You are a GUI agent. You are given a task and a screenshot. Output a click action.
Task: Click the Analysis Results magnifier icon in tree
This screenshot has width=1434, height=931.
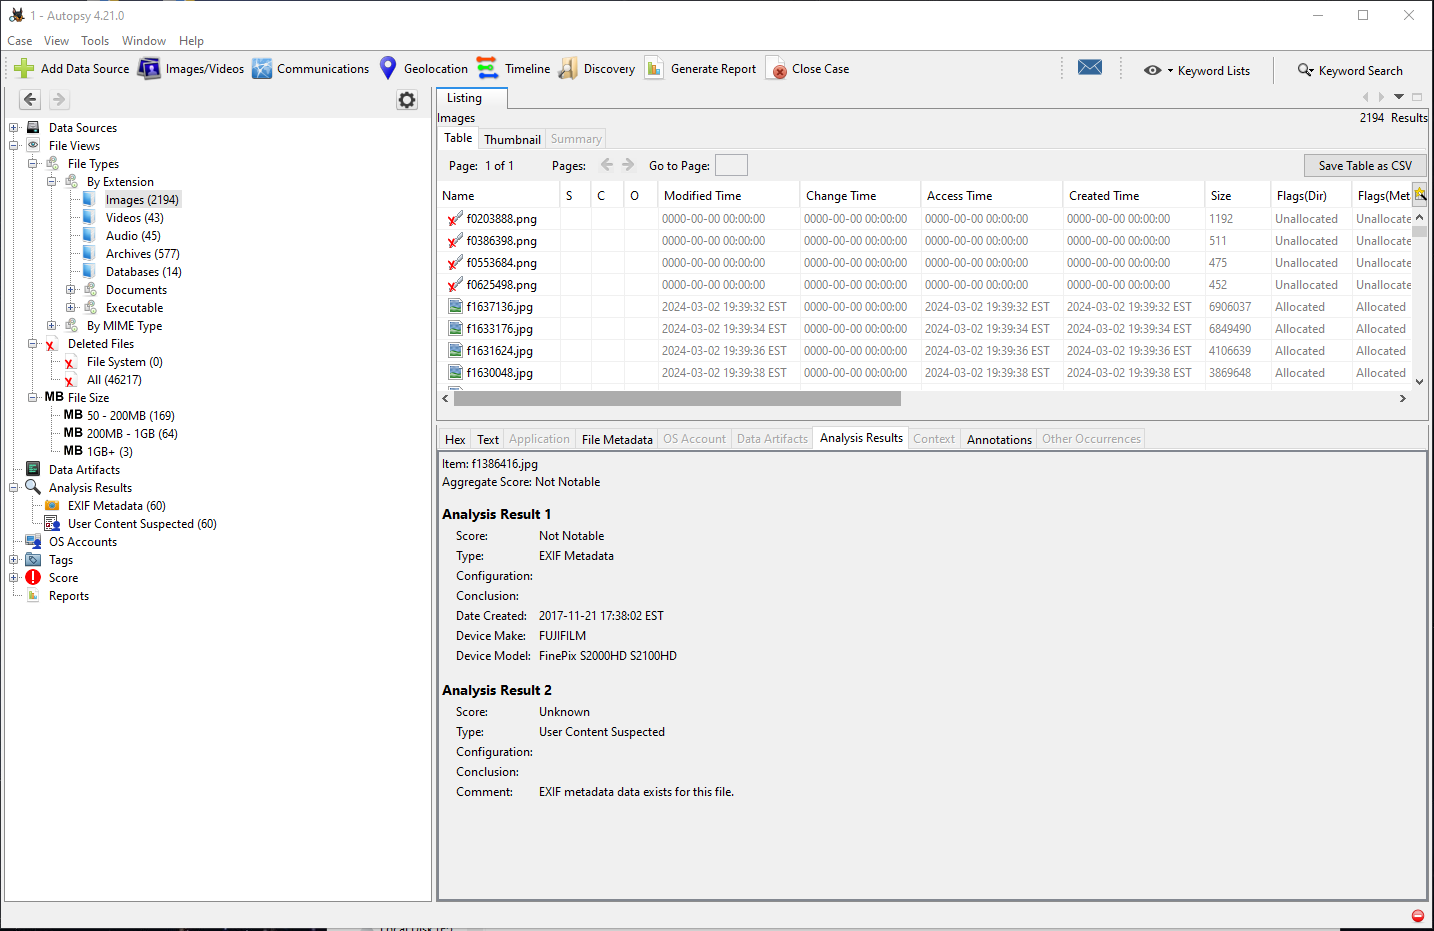point(33,487)
